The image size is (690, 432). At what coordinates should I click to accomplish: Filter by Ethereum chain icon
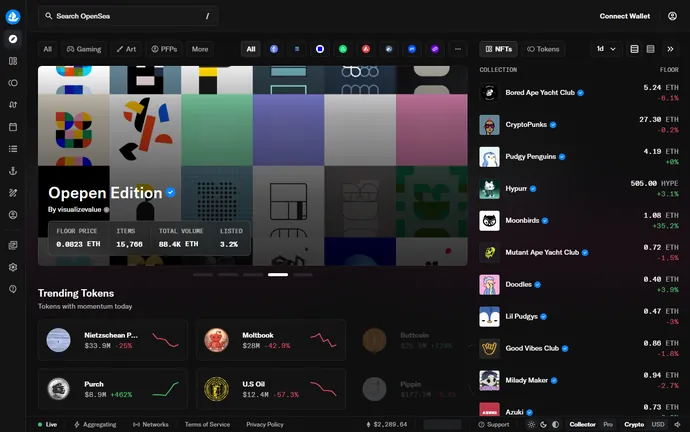coord(274,49)
